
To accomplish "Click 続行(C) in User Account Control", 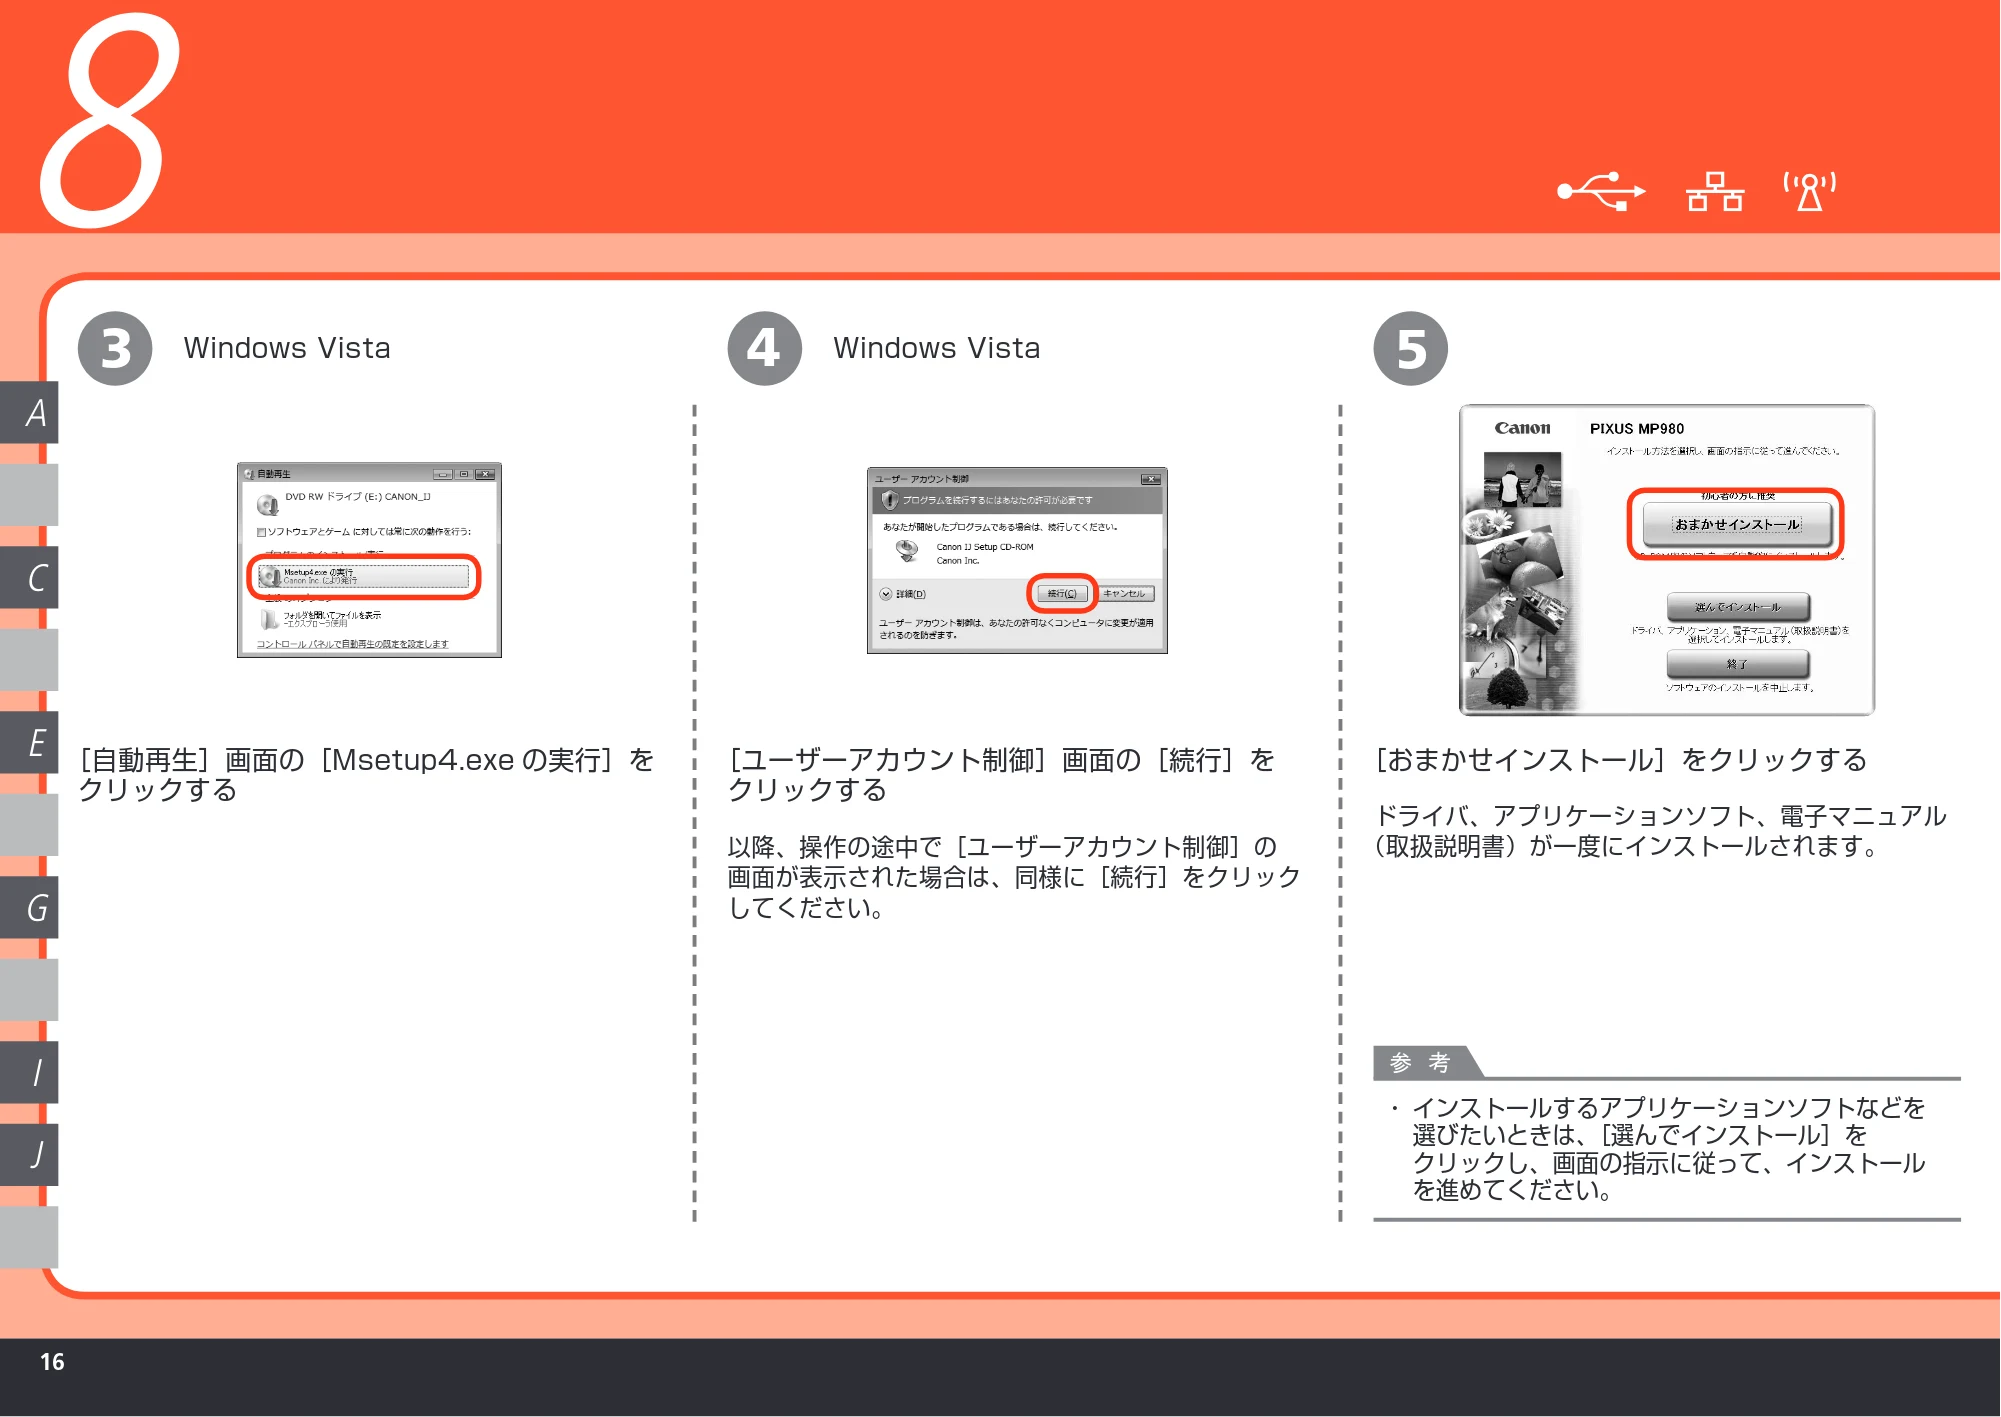I will [1061, 594].
